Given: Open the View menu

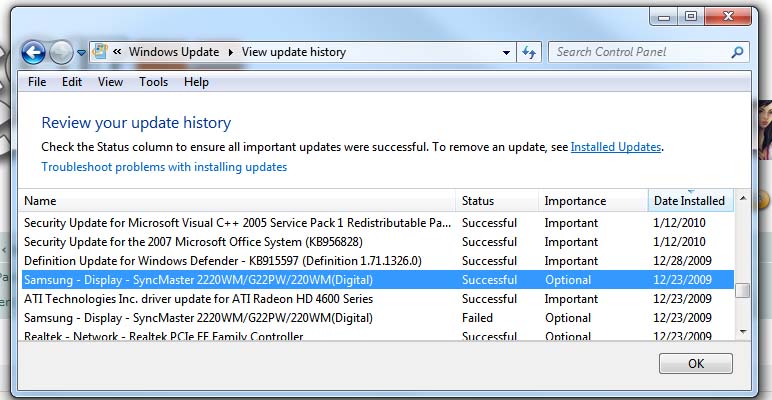Looking at the screenshot, I should click(110, 82).
